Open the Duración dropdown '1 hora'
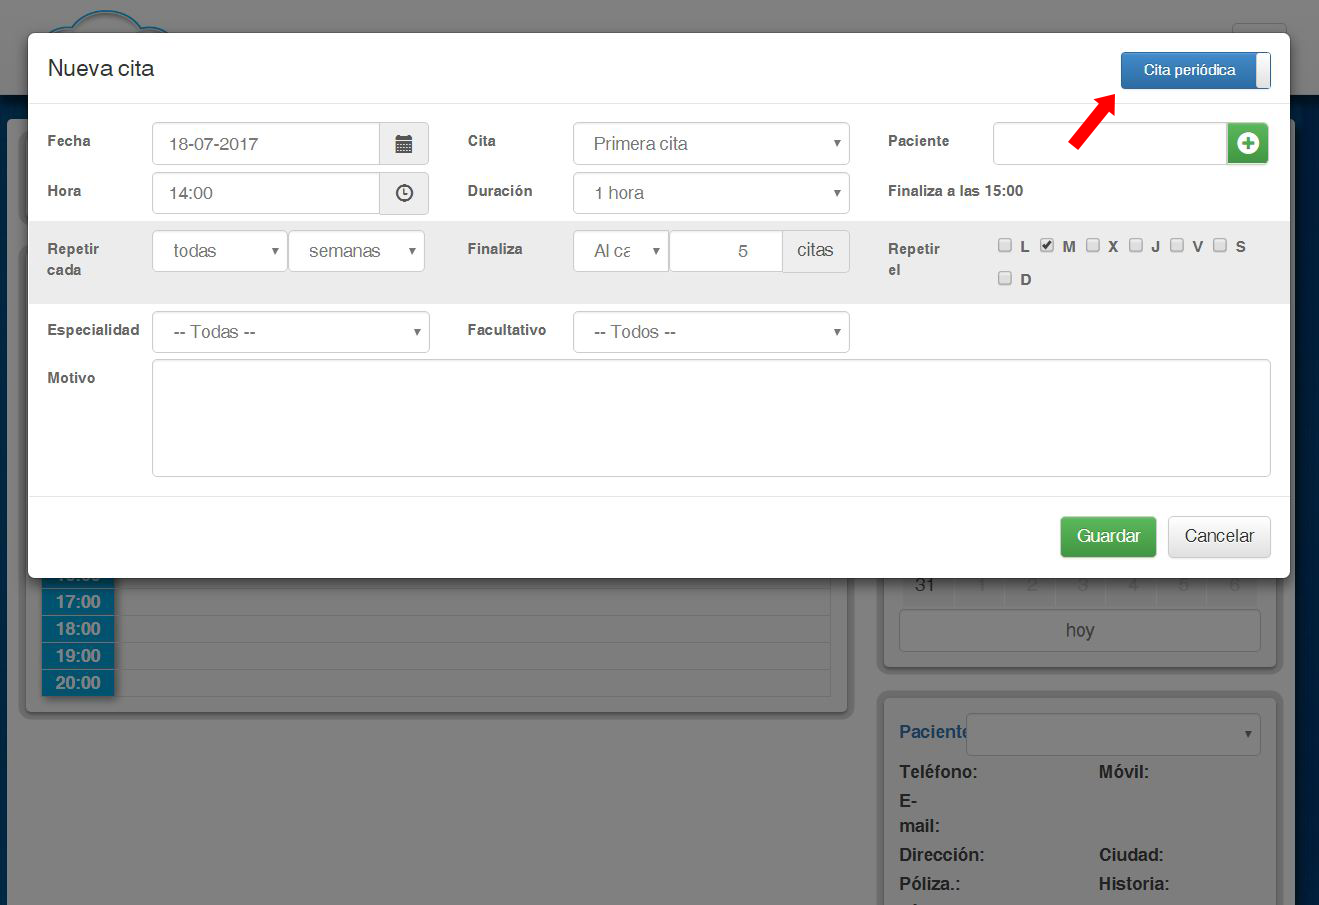 711,193
